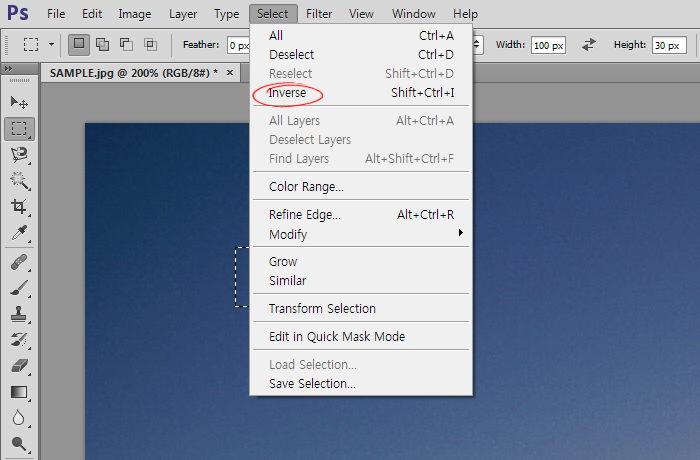The height and width of the screenshot is (460, 700).
Task: Open the Style dropdown stepper arrows
Action: click(477, 45)
